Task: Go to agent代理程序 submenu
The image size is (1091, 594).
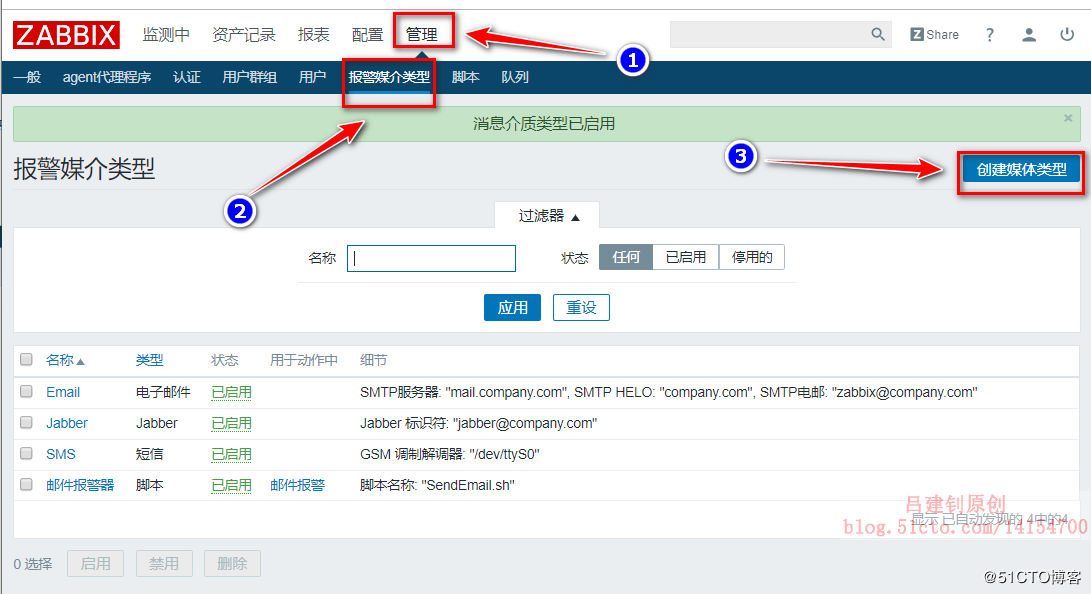Action: pyautogui.click(x=106, y=77)
